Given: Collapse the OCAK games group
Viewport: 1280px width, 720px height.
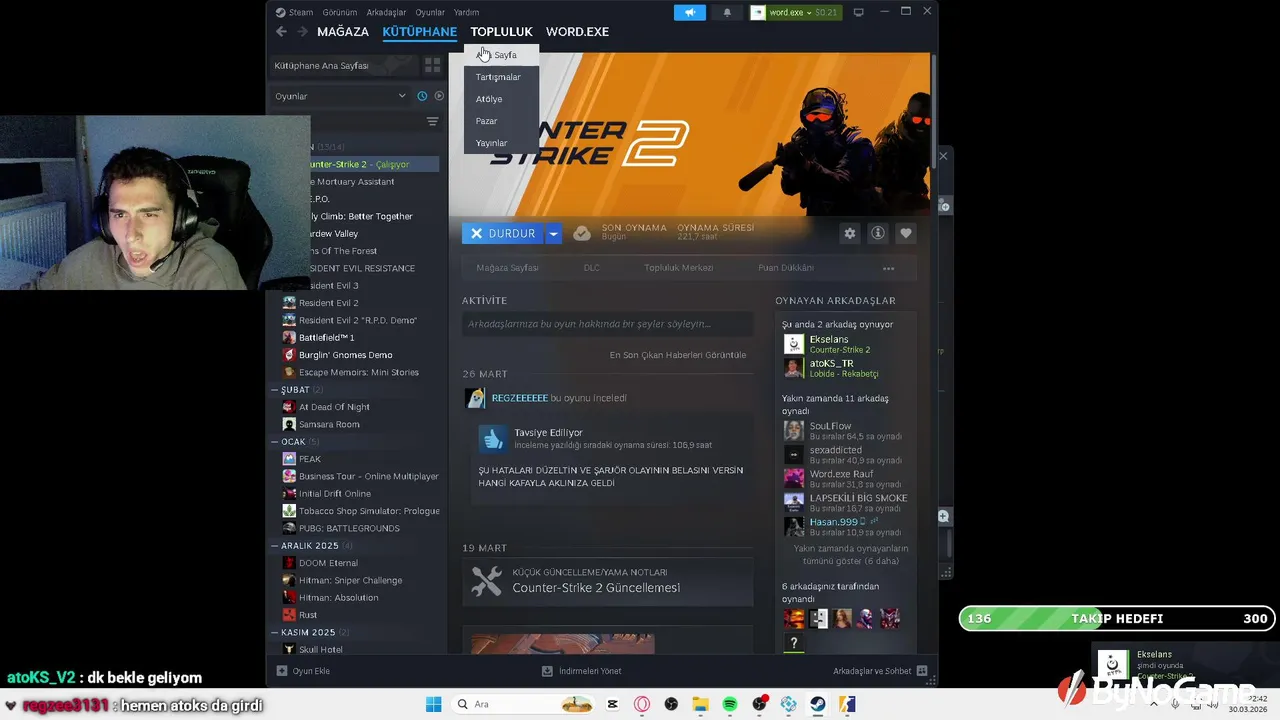Looking at the screenshot, I should click(x=275, y=442).
